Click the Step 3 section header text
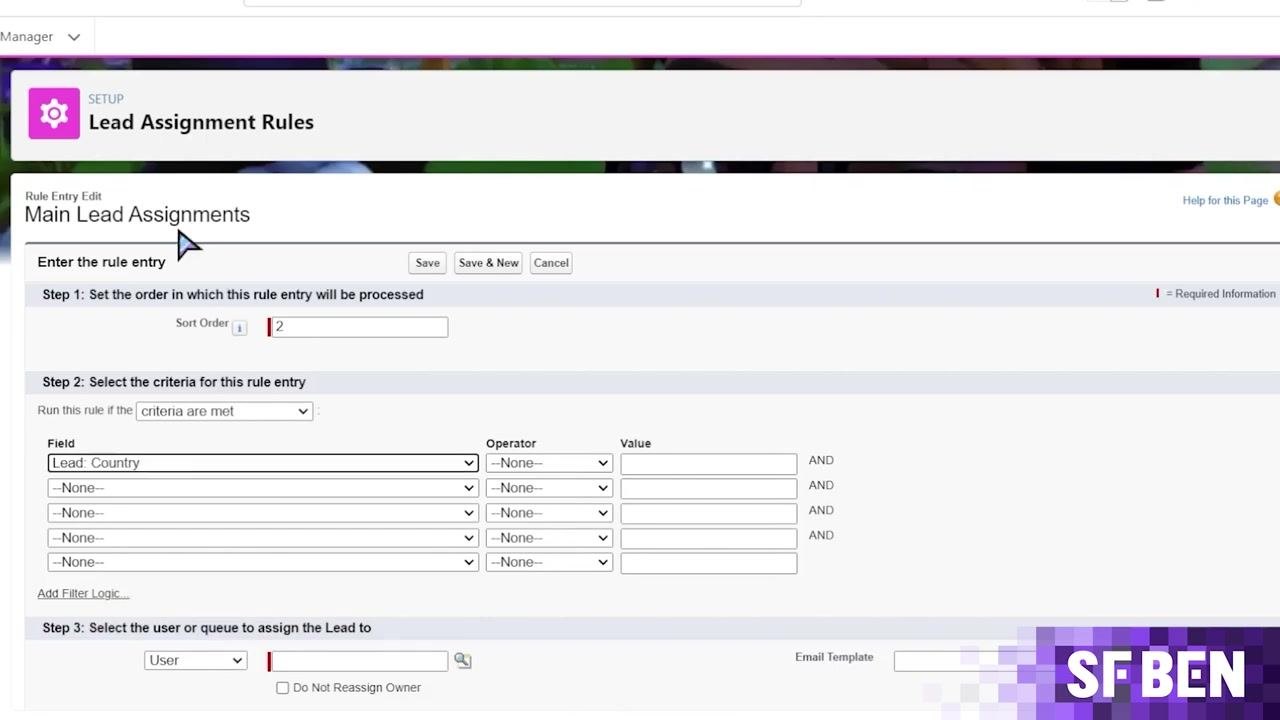 pos(207,628)
